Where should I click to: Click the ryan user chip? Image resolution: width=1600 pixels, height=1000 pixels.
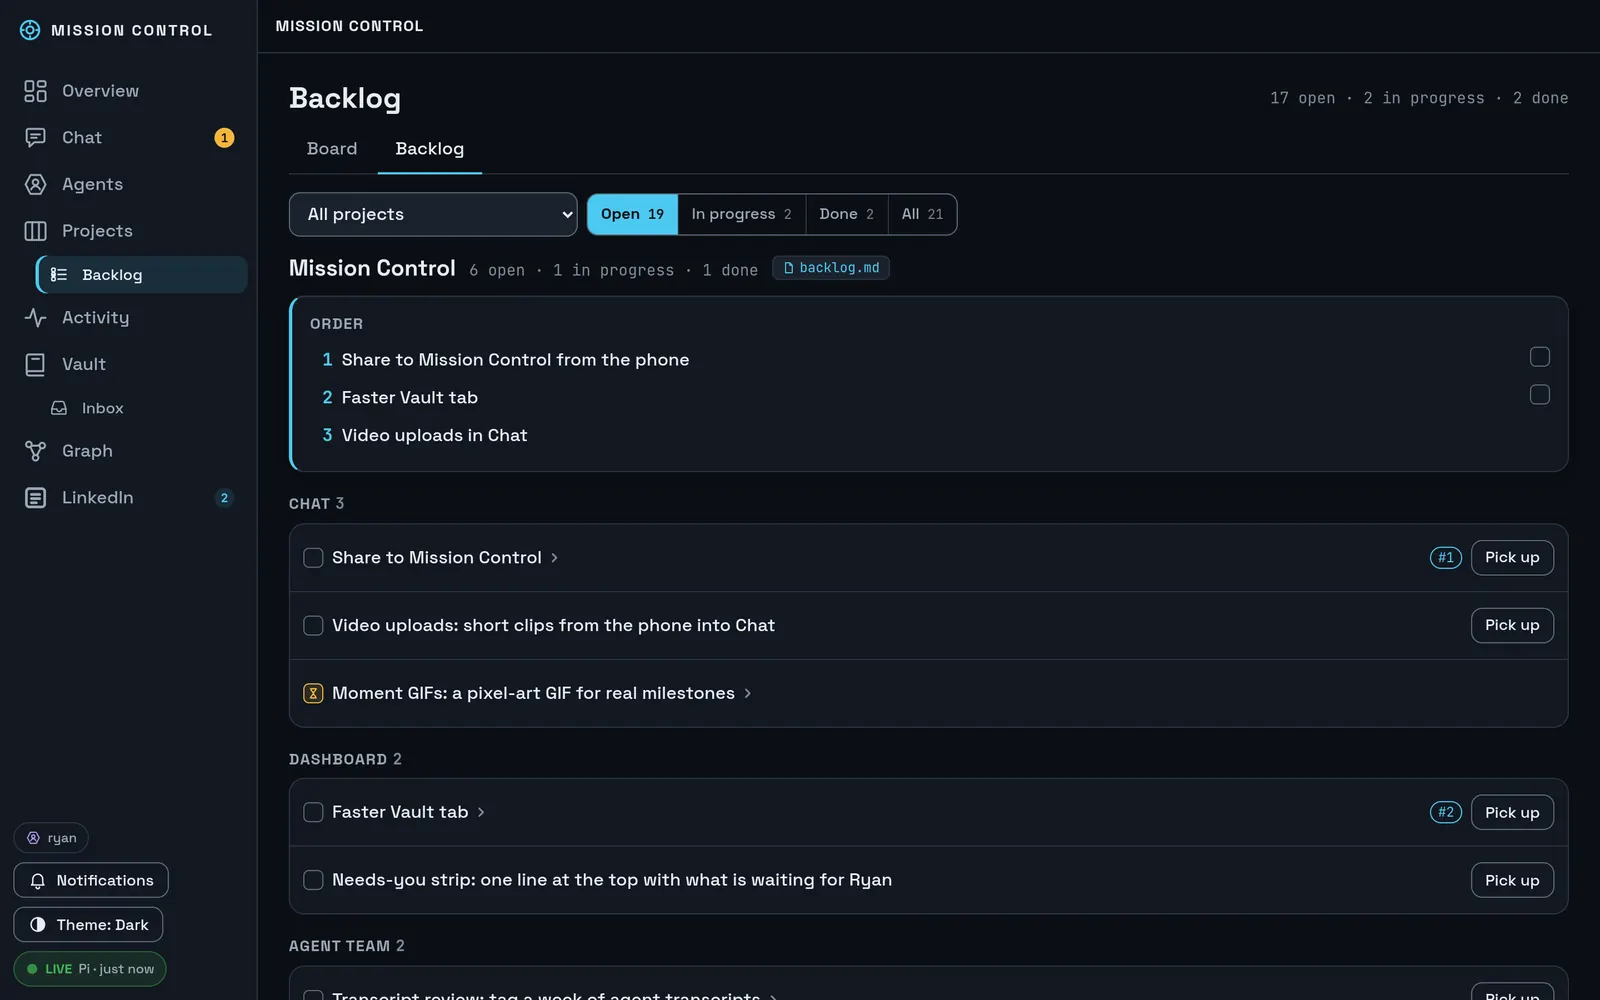pyautogui.click(x=51, y=838)
